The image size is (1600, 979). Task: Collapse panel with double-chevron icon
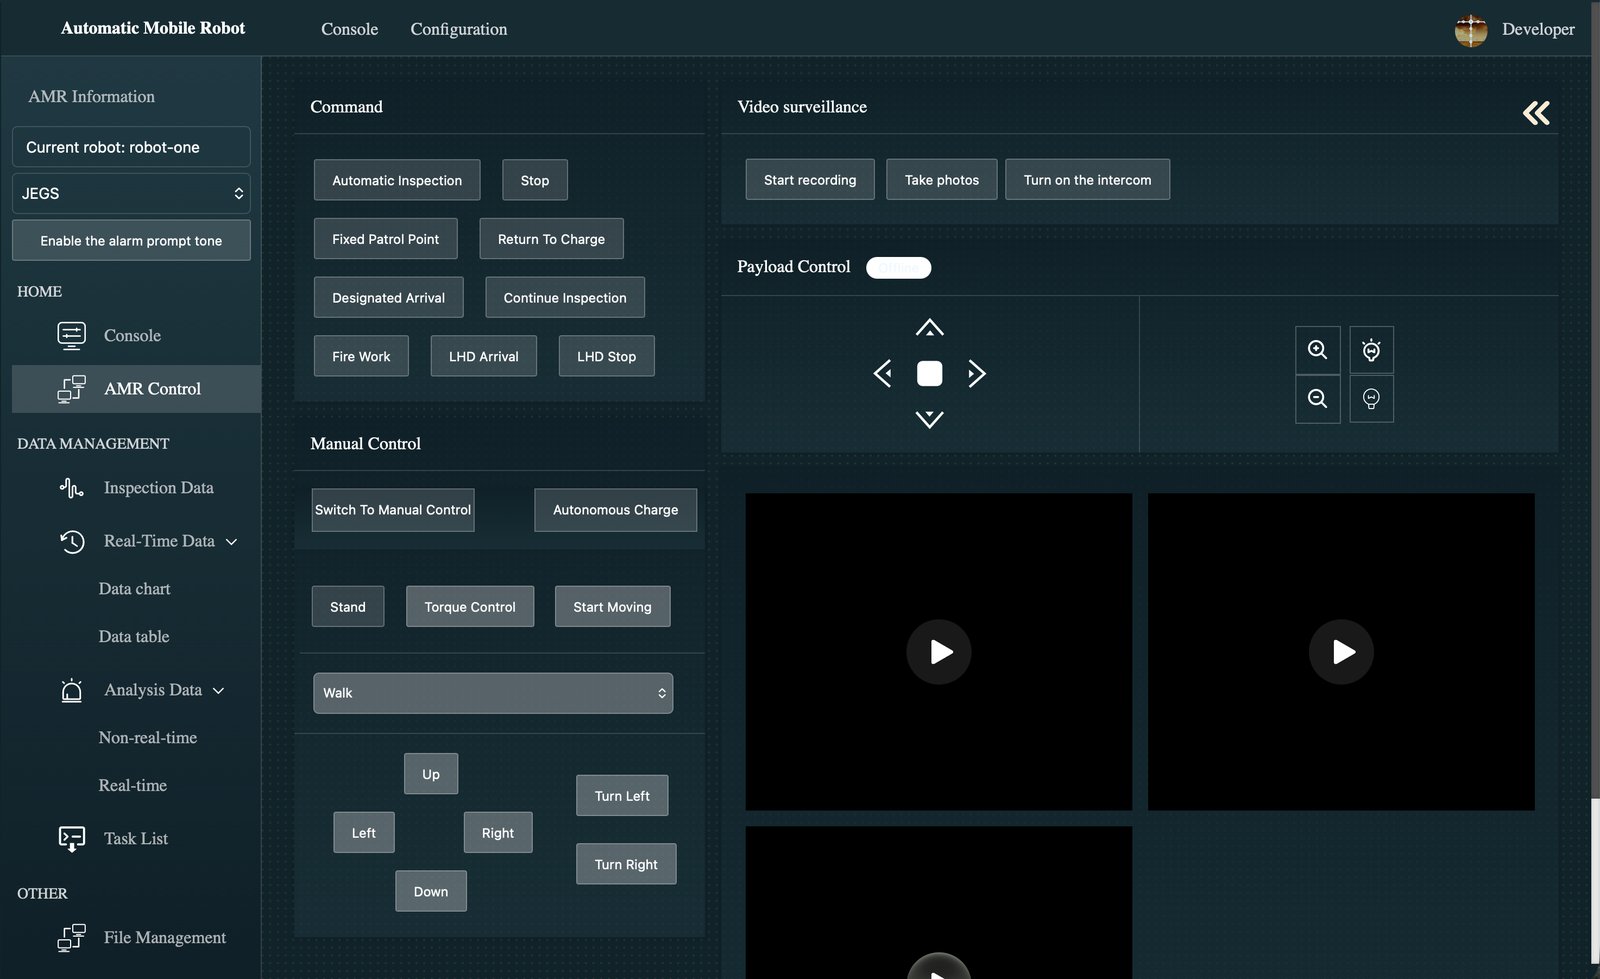click(1536, 113)
